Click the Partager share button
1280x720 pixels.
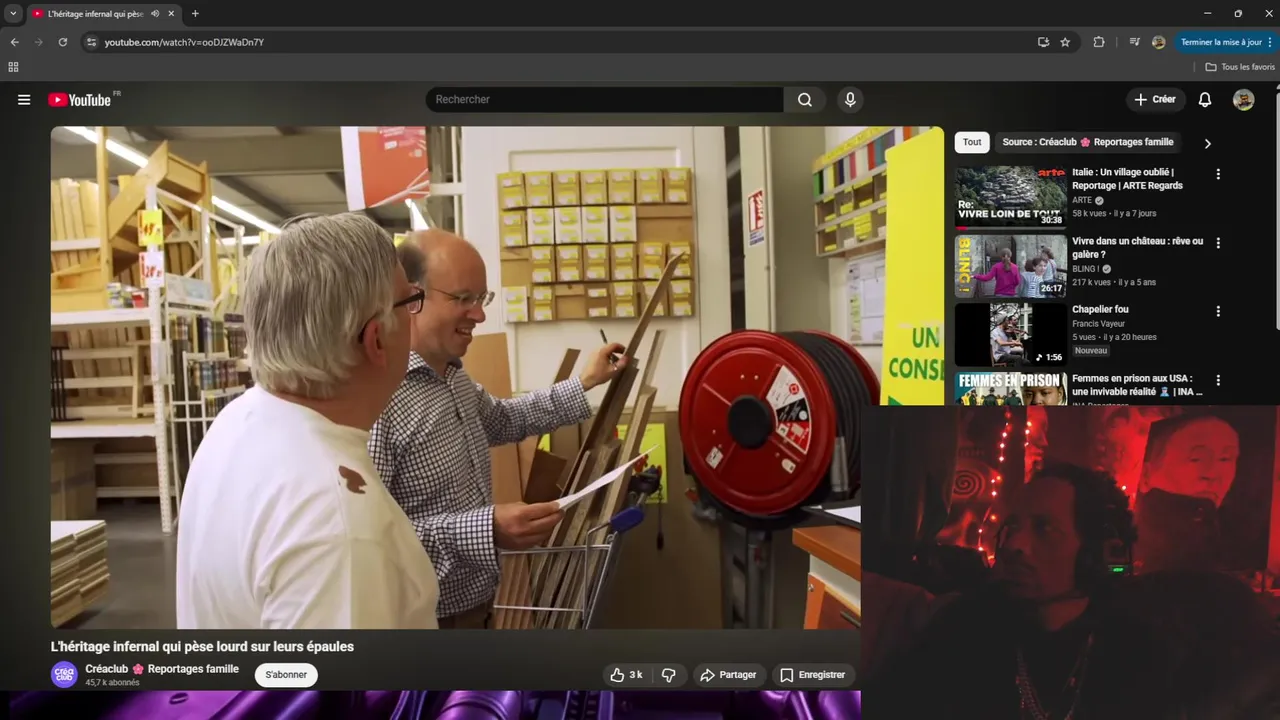coord(728,675)
